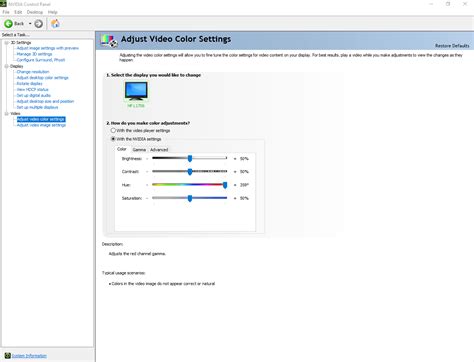Maximize the NVIDIA Control Panel window
474x362 pixels.
[448, 4]
